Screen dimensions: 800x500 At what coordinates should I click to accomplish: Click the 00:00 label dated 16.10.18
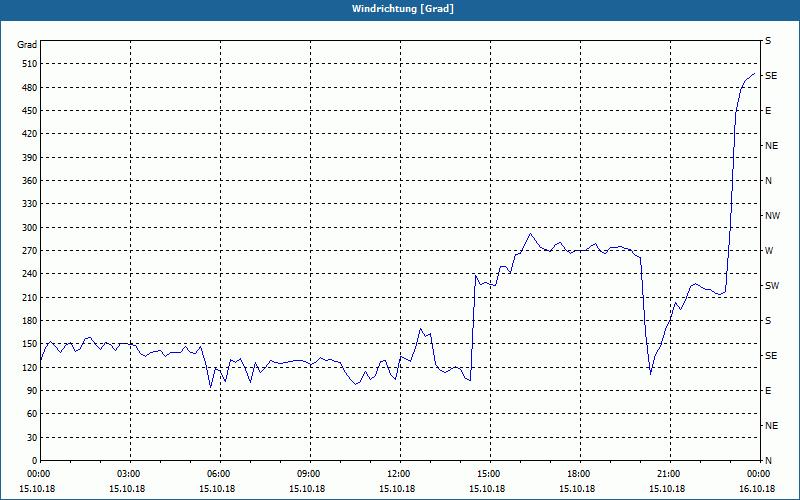click(759, 474)
